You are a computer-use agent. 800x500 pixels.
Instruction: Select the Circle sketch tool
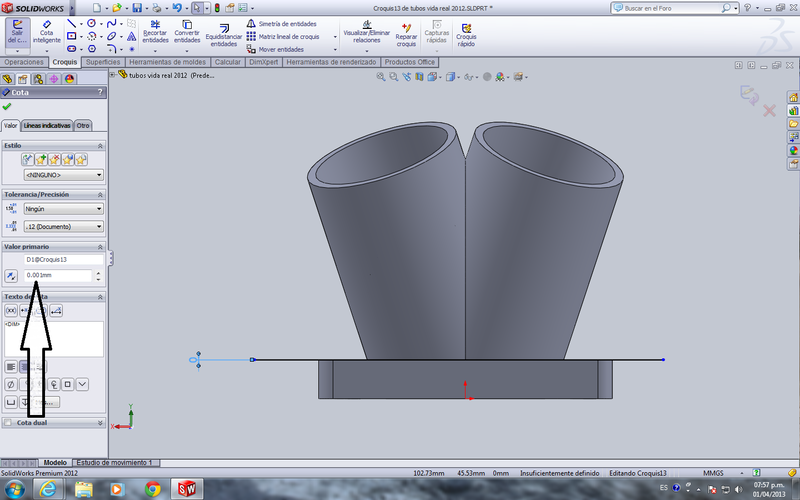click(x=91, y=23)
